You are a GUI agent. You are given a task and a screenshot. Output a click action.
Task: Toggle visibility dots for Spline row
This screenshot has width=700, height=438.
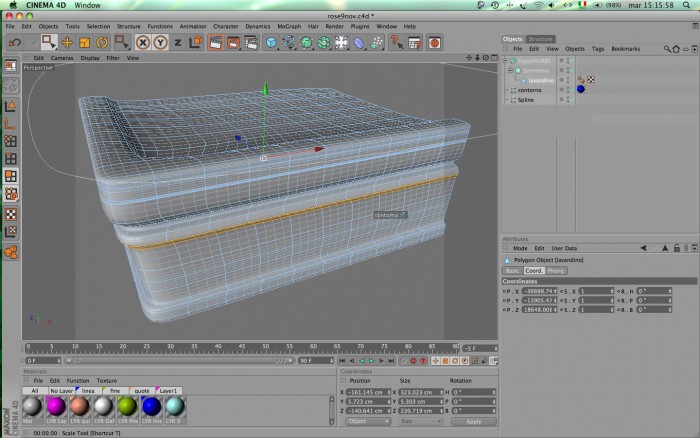click(568, 100)
